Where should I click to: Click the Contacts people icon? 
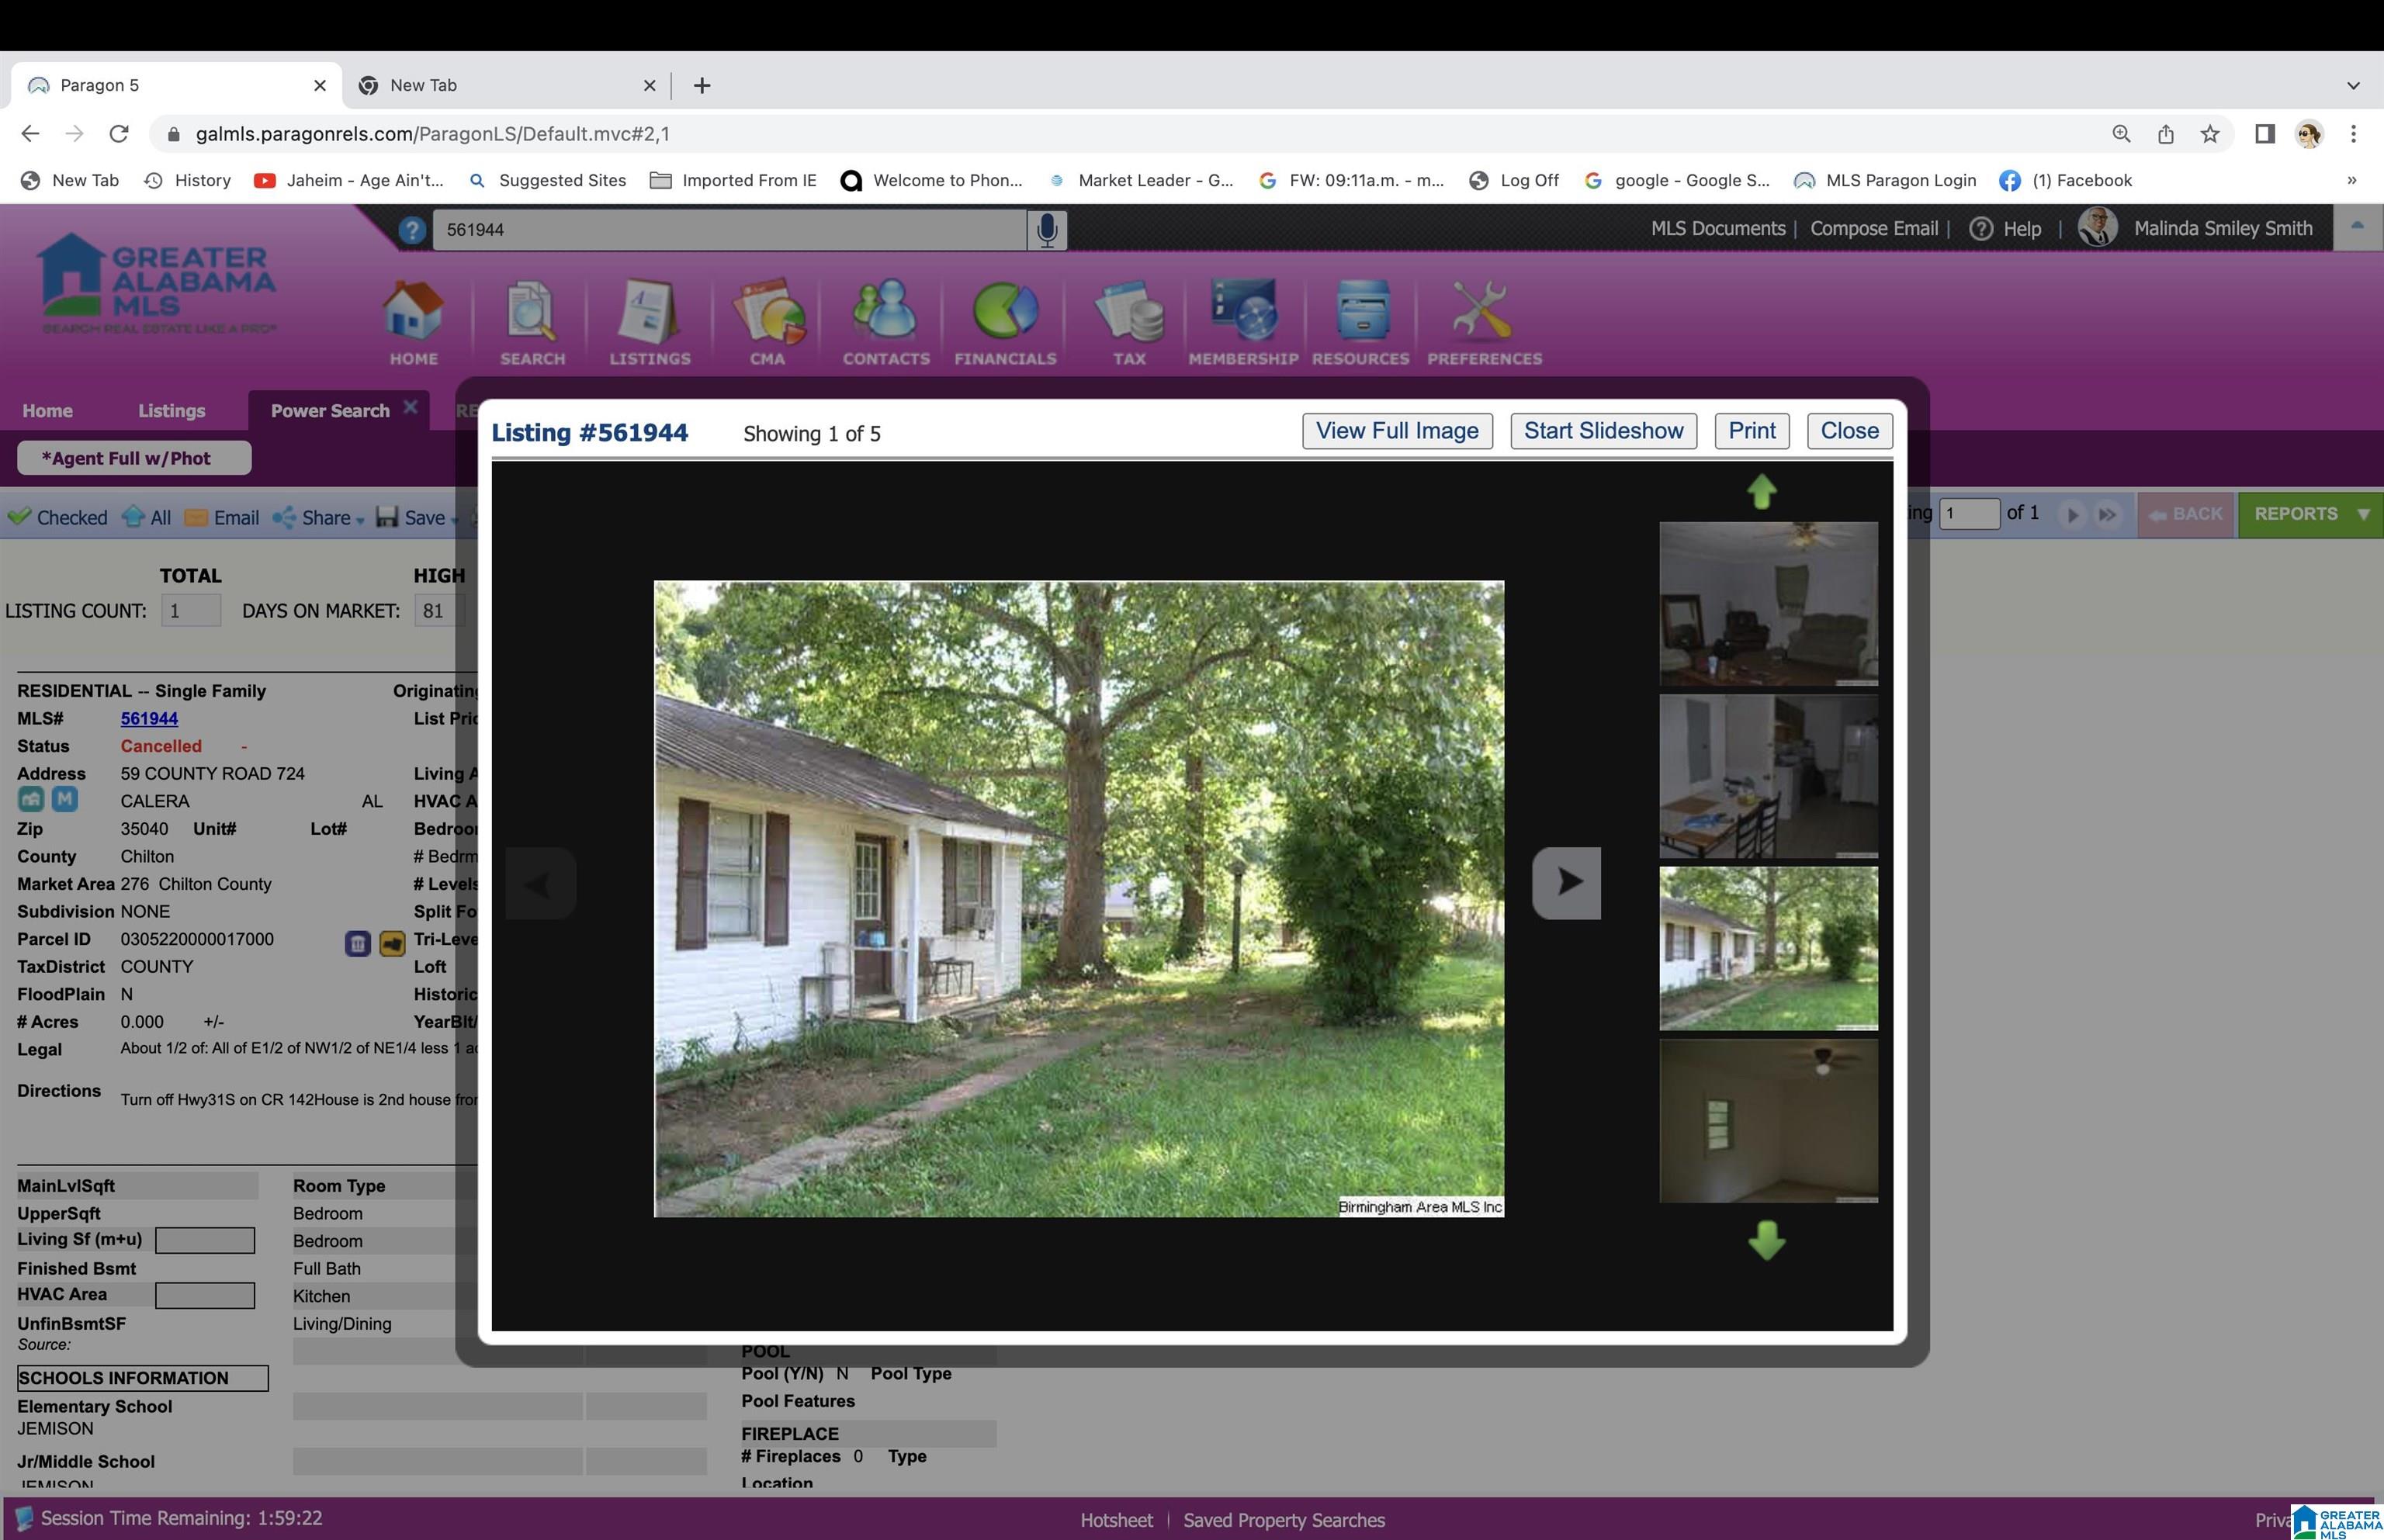[886, 311]
